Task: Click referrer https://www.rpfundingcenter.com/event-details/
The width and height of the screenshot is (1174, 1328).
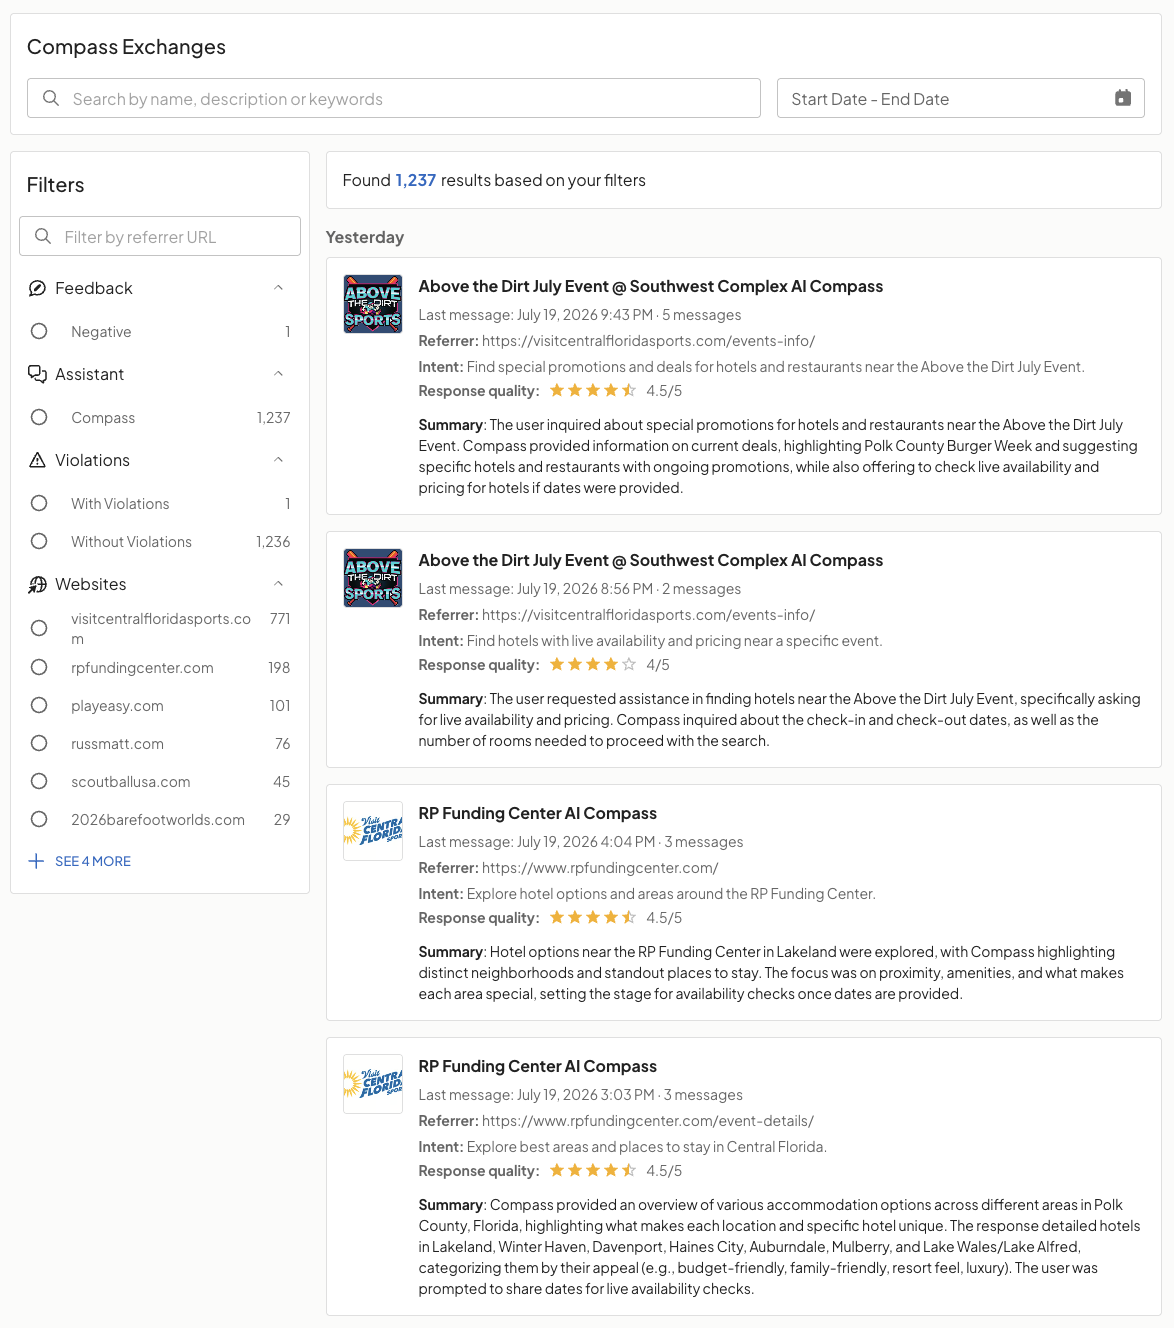Action: pos(648,1121)
